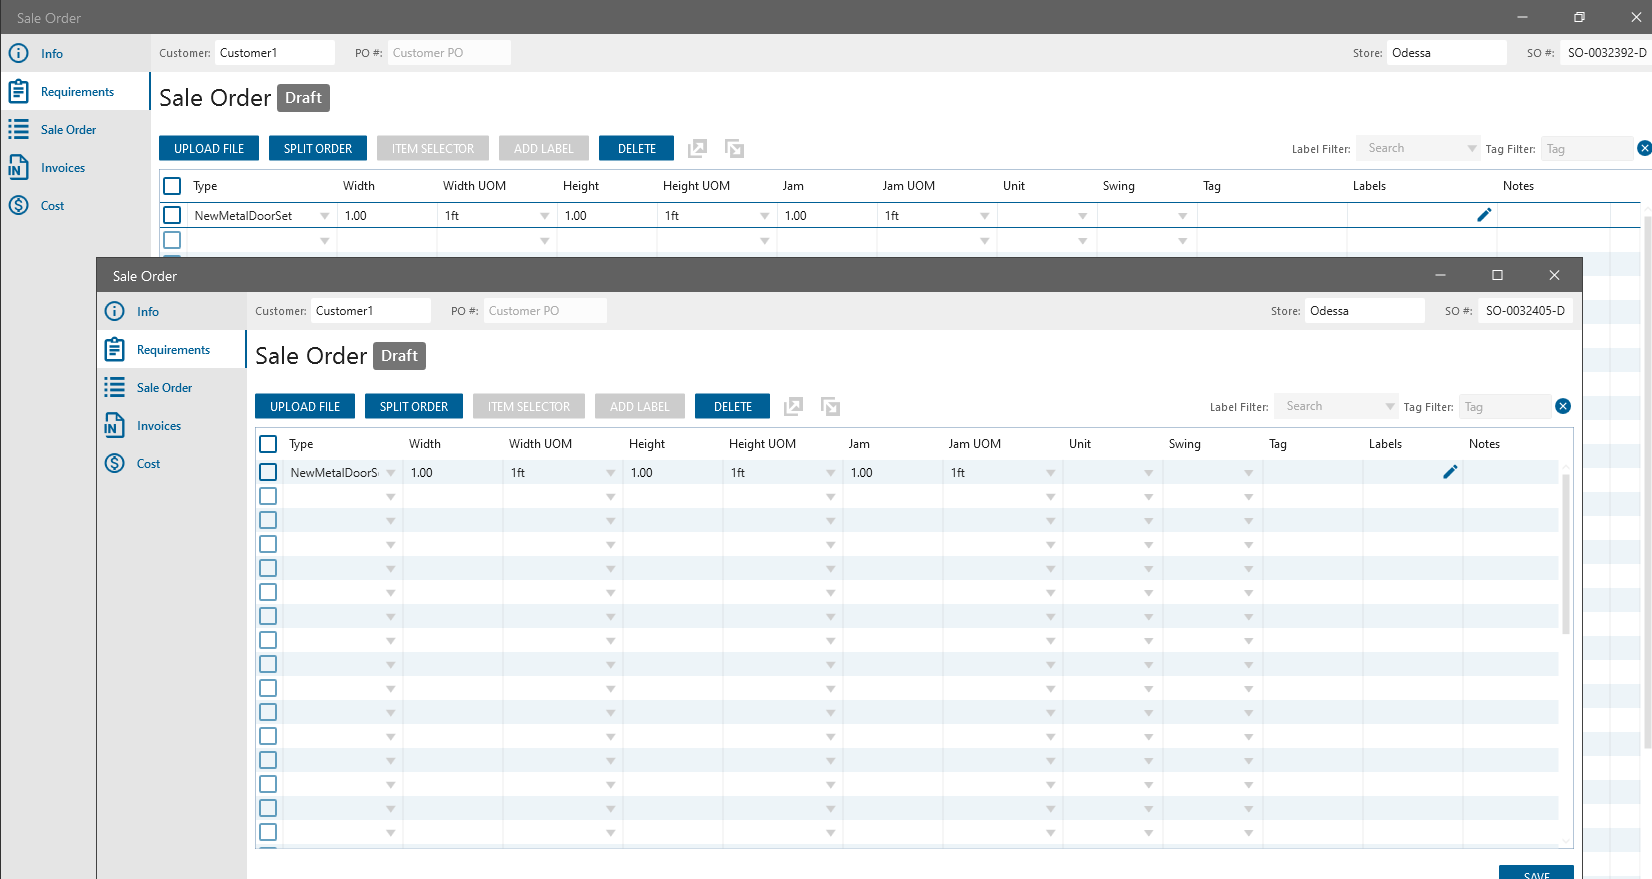Viewport: 1652px width, 879px height.
Task: Click the pencil edit icon in the front window's NewMetalDoorSet row
Action: click(1450, 472)
